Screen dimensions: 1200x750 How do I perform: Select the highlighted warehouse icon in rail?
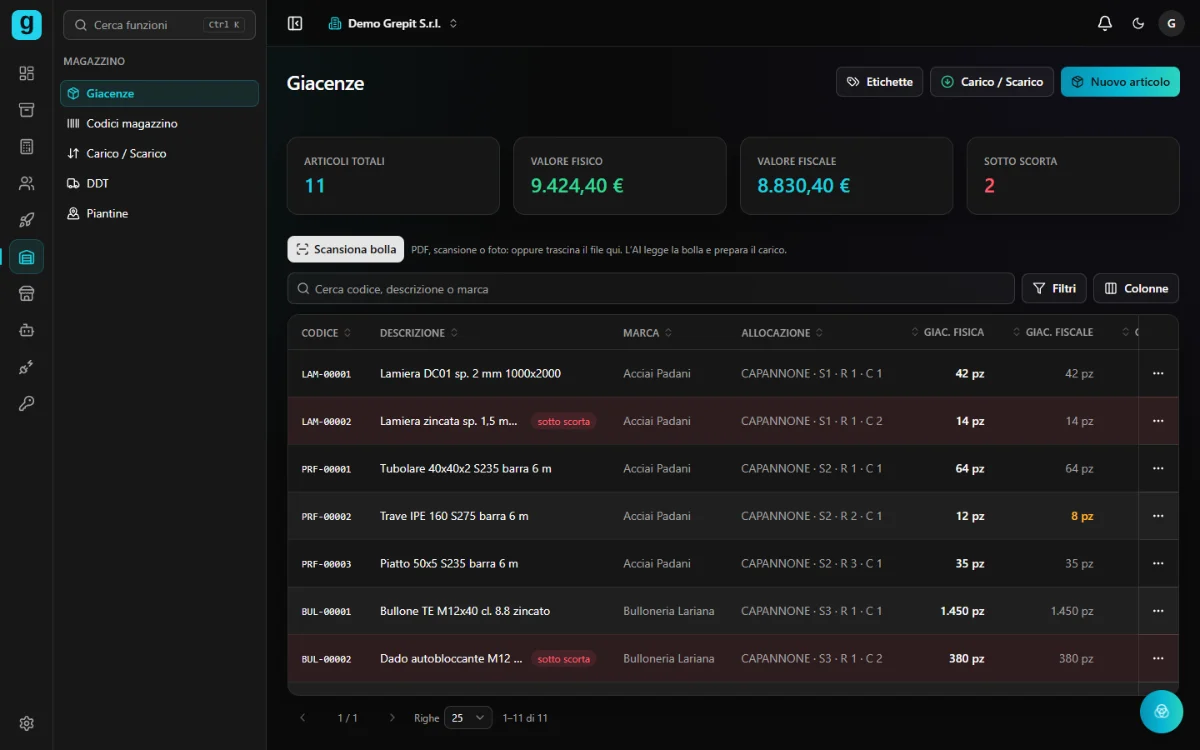(27, 257)
